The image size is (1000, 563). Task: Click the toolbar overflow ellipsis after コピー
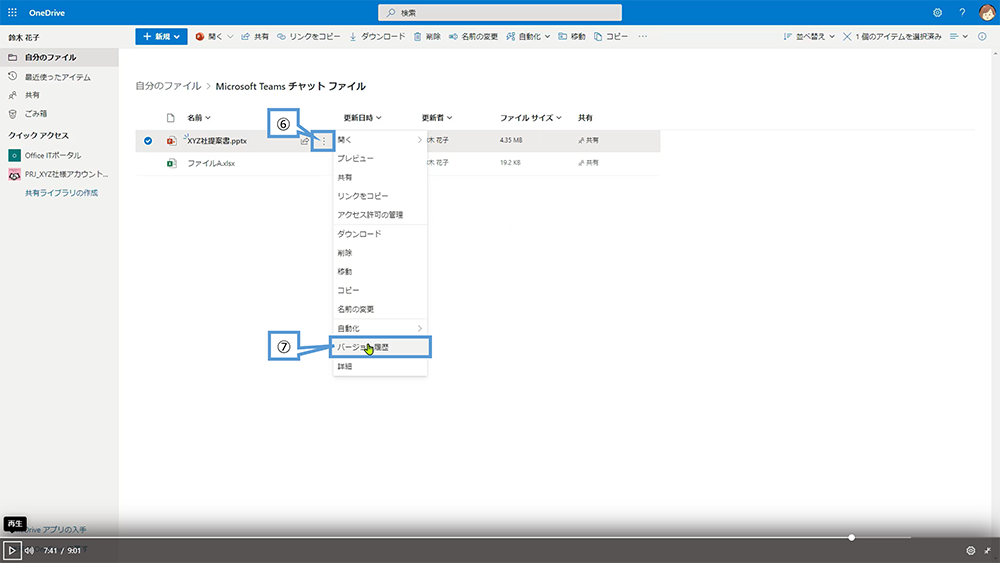click(642, 36)
